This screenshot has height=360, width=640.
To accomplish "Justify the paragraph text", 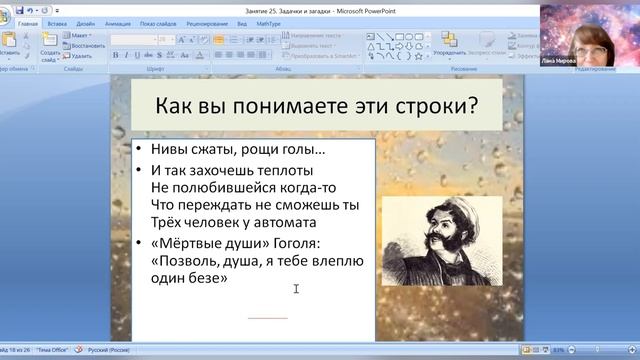I will [251, 55].
